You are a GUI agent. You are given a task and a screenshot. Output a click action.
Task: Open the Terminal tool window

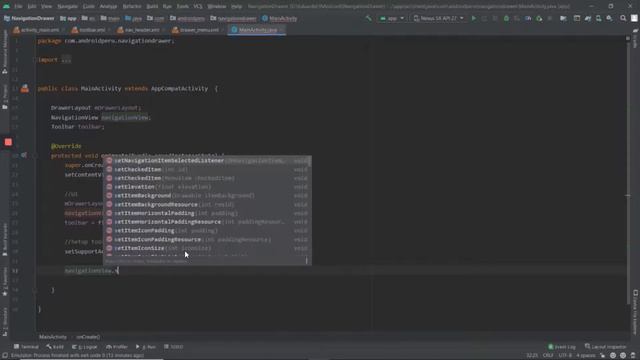point(27,347)
